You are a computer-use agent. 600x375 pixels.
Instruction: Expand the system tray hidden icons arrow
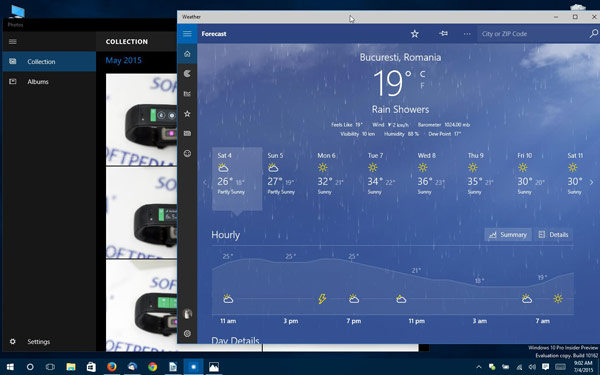coord(478,367)
